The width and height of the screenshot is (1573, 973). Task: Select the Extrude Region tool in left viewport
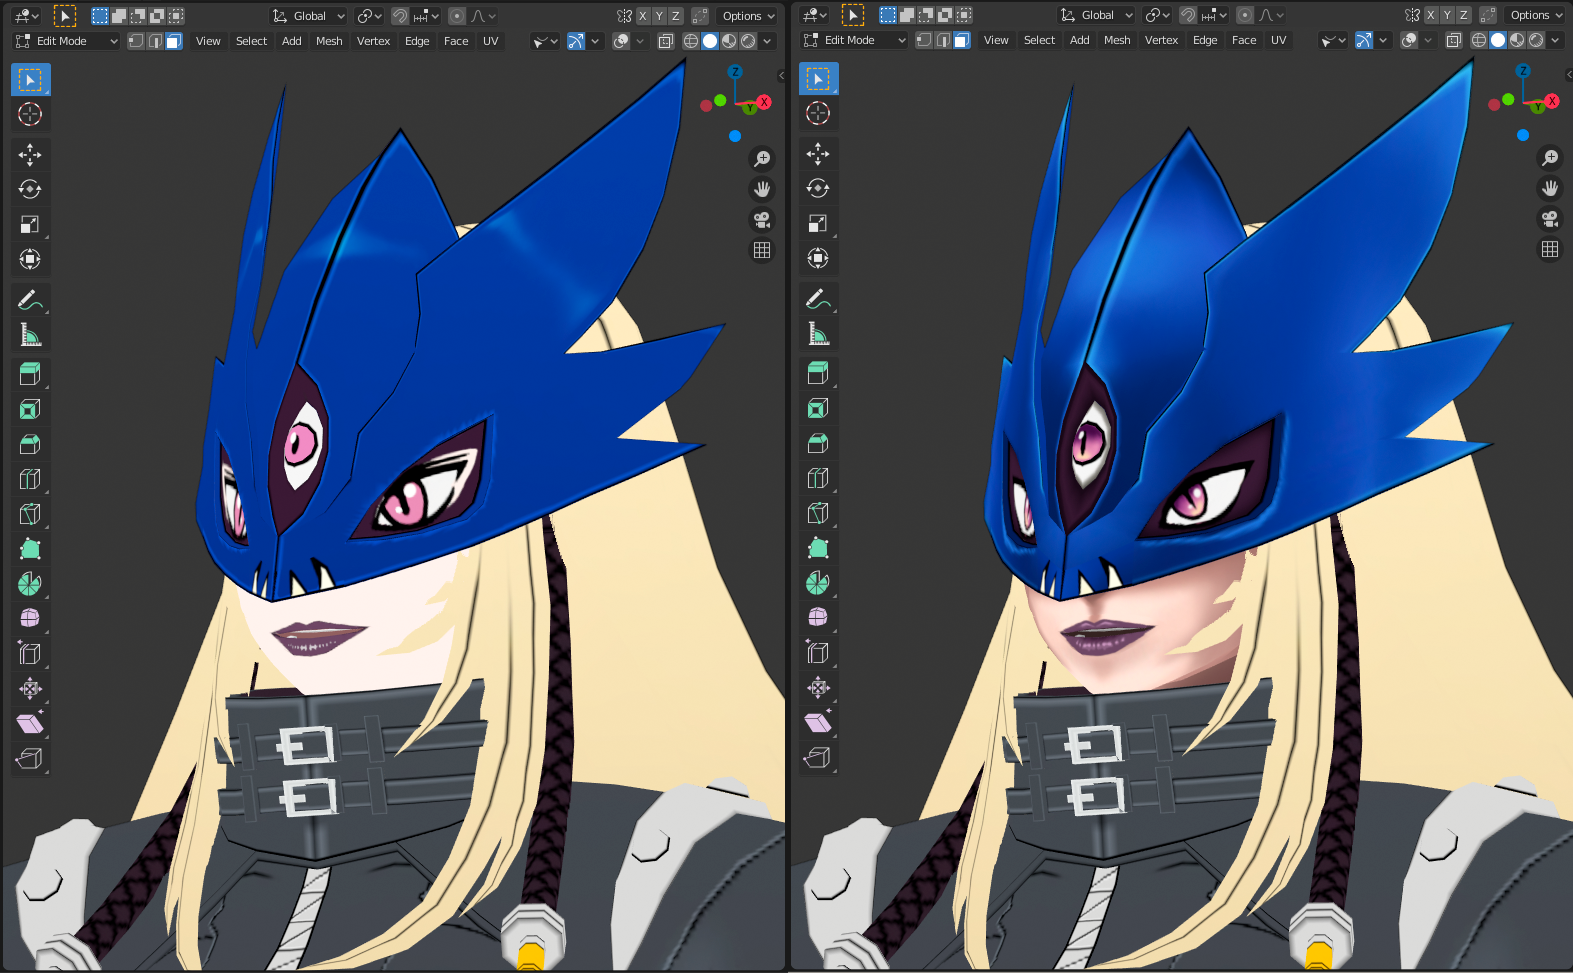point(30,374)
